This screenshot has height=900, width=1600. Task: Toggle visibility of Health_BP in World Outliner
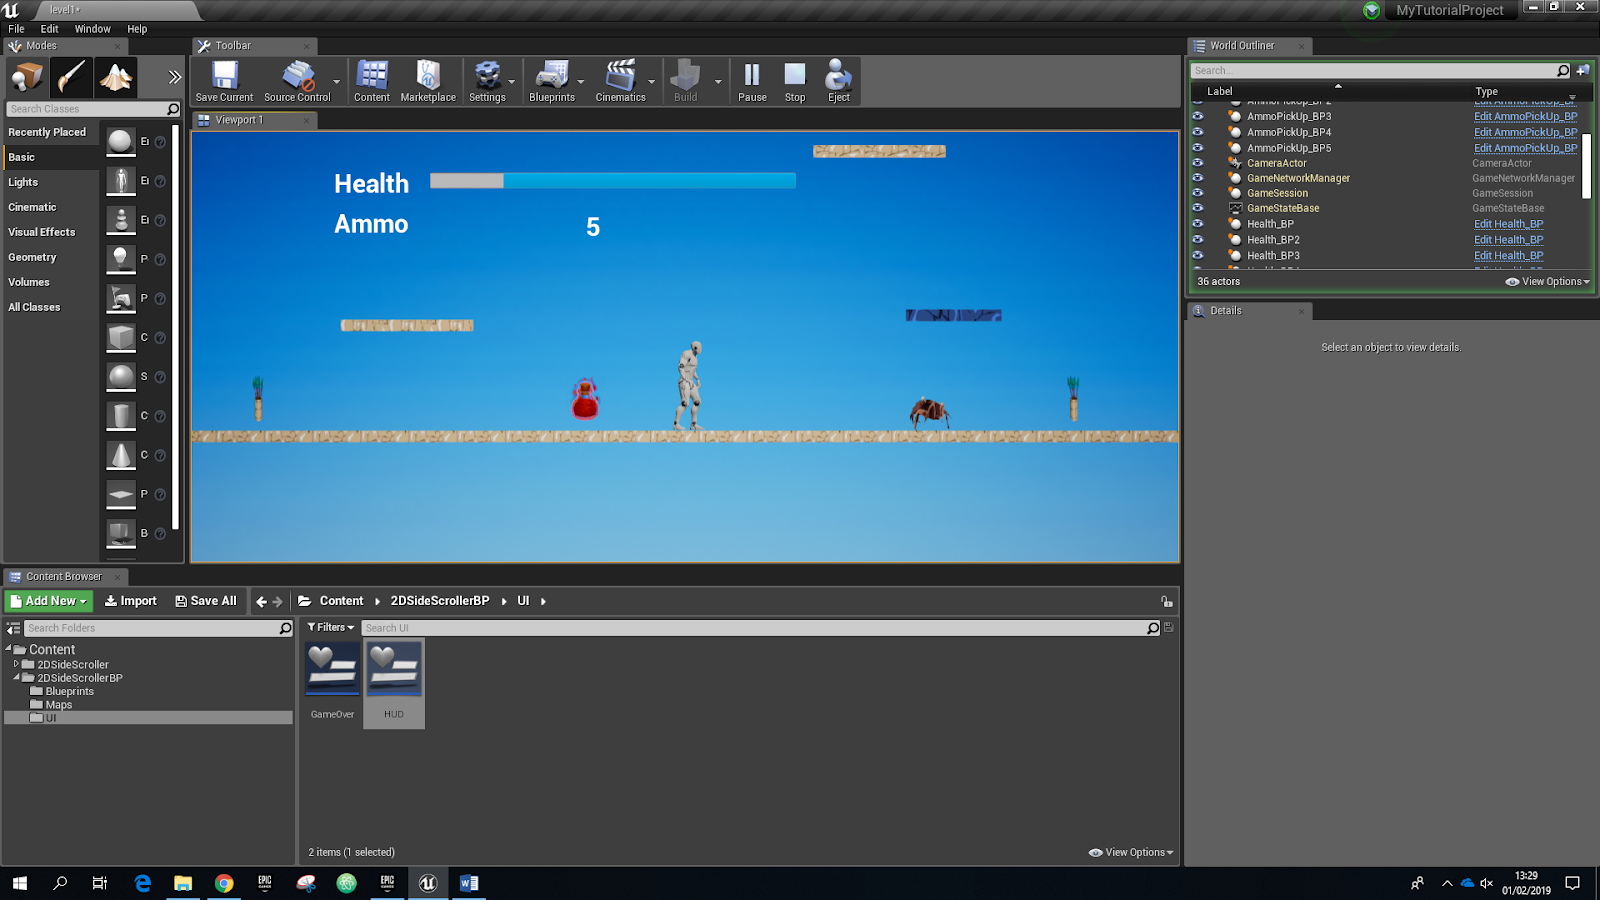coord(1198,223)
